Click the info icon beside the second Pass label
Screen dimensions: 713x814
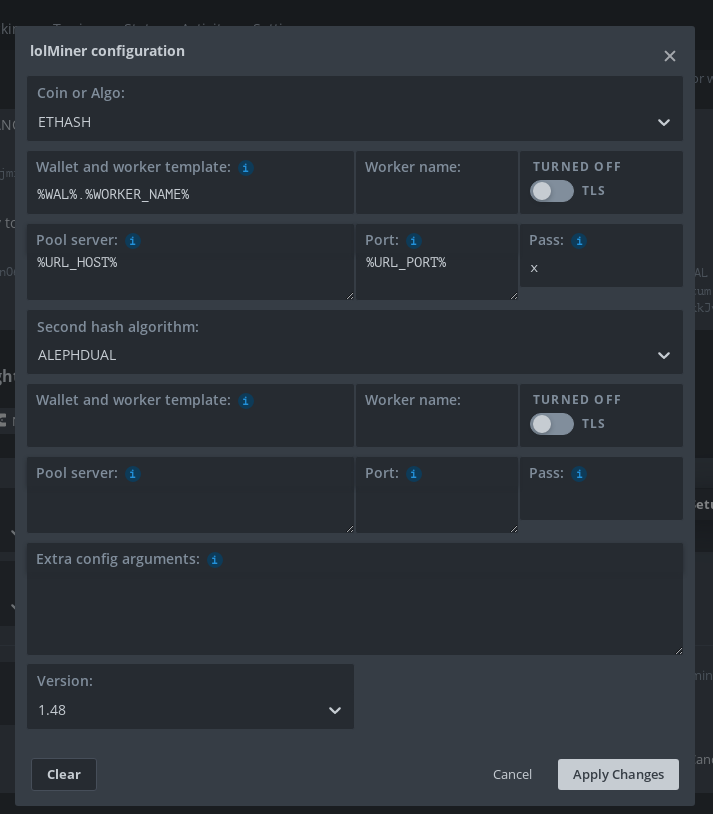(579, 474)
